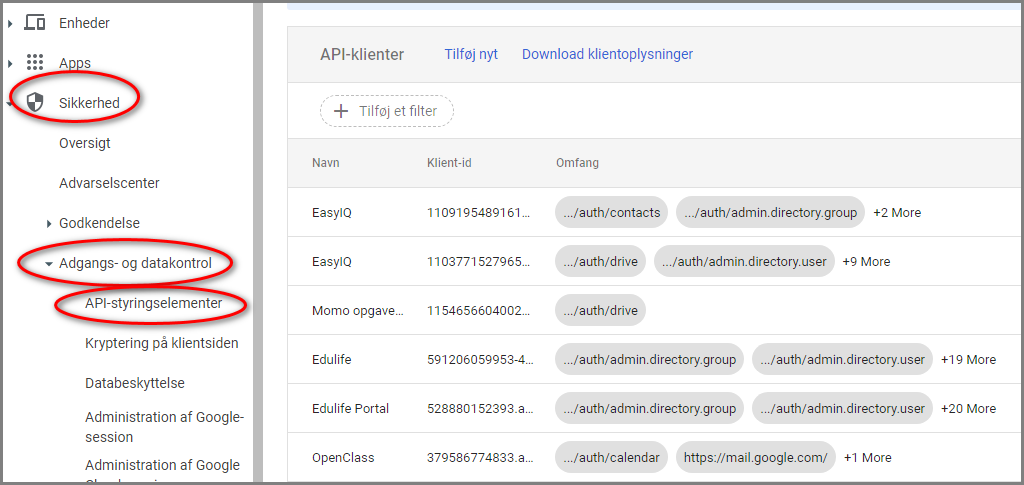
Task: Open Oversigt under Sikkerhed
Action: (85, 143)
